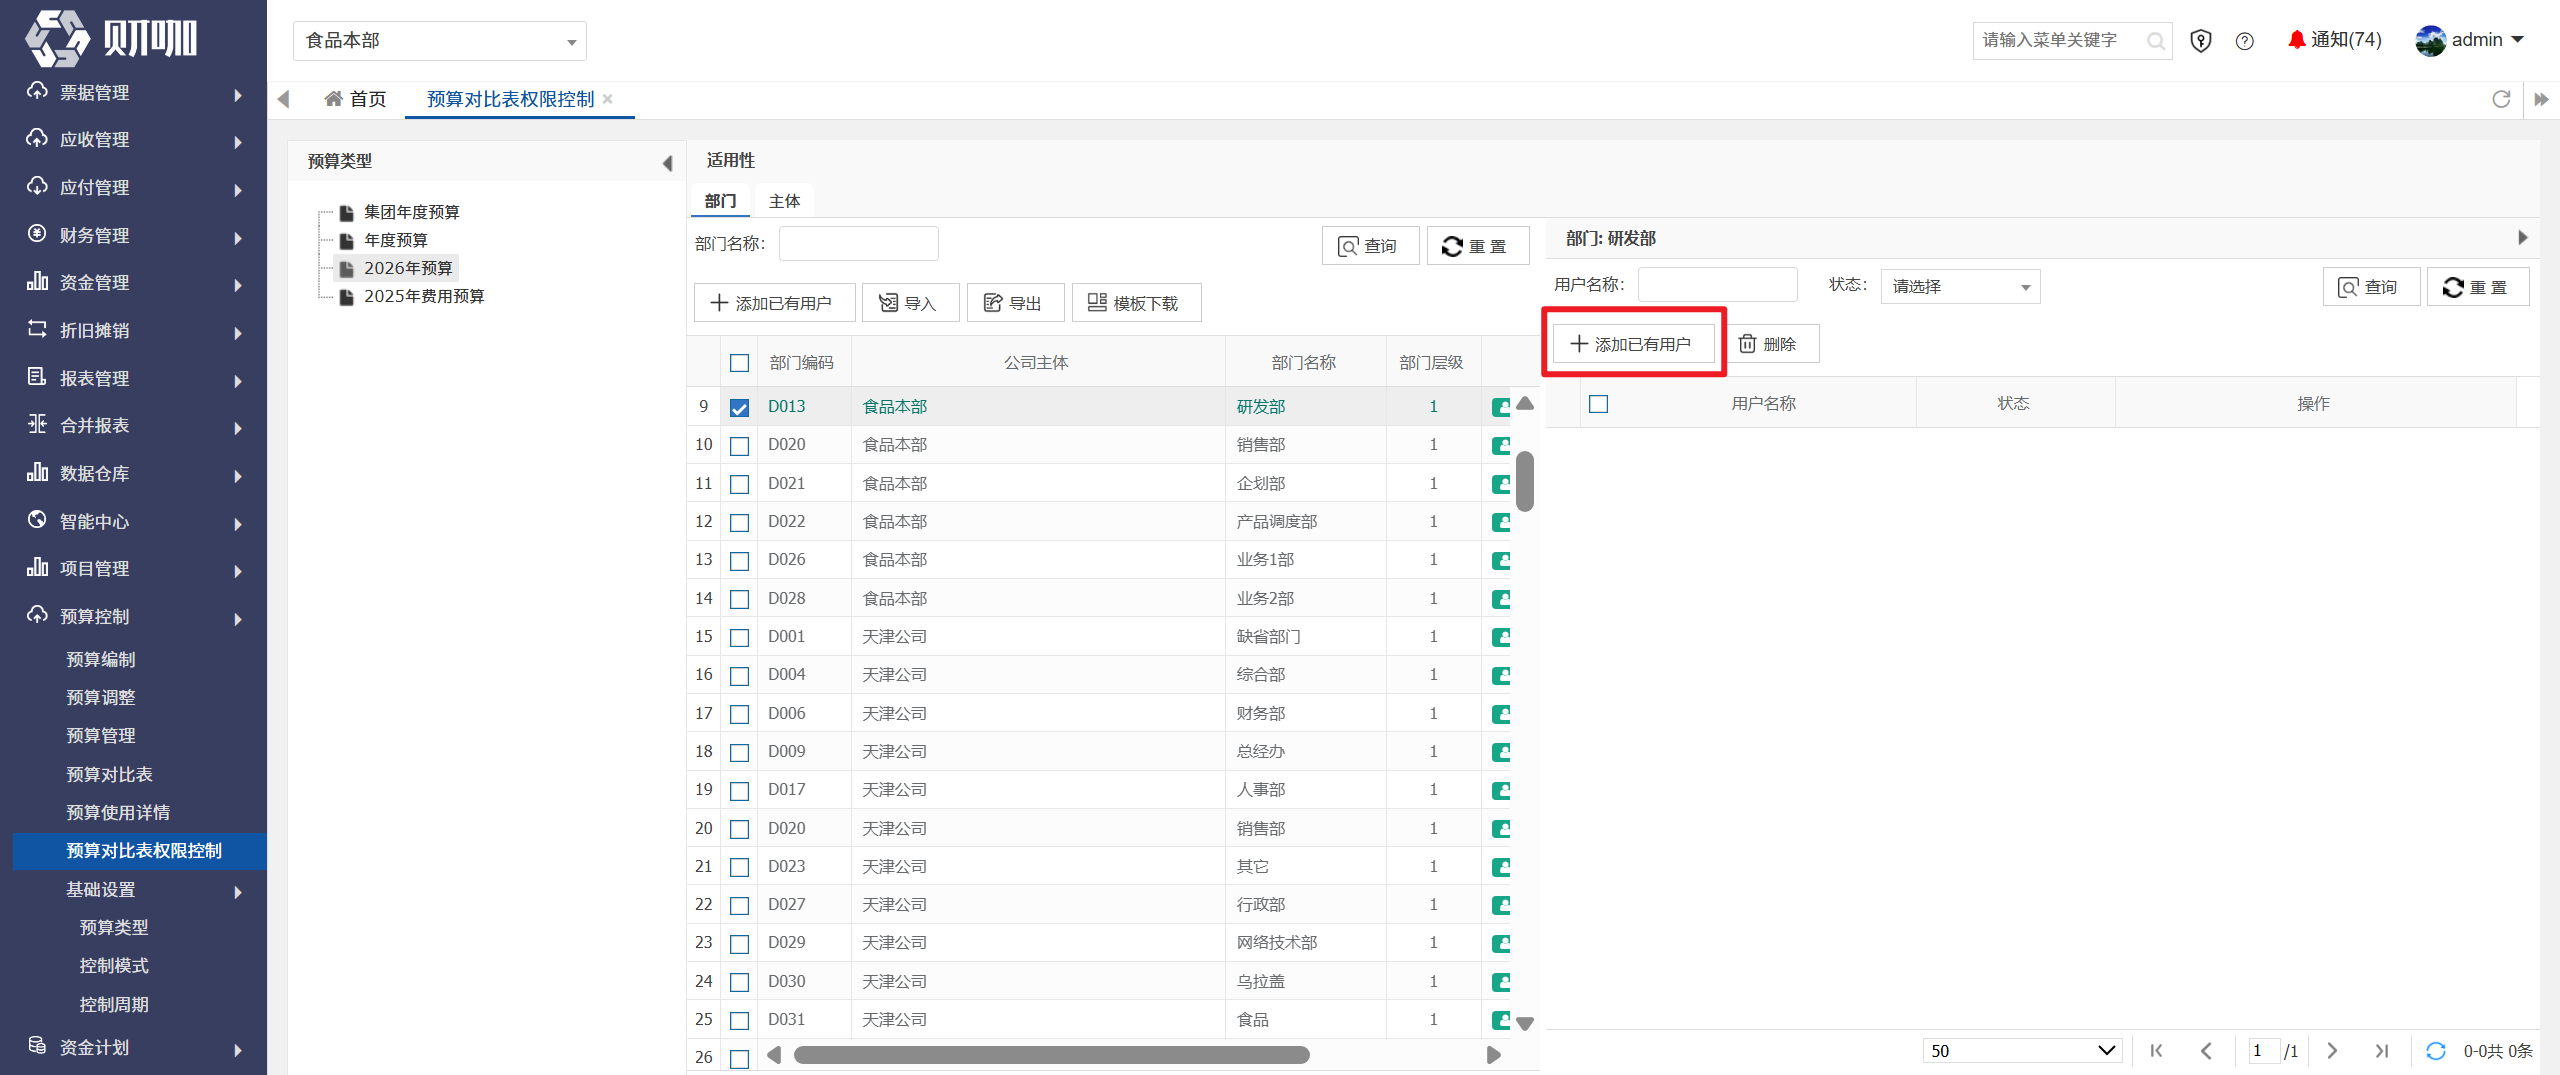Click the page refresh icon beside tabs

[x=2501, y=99]
